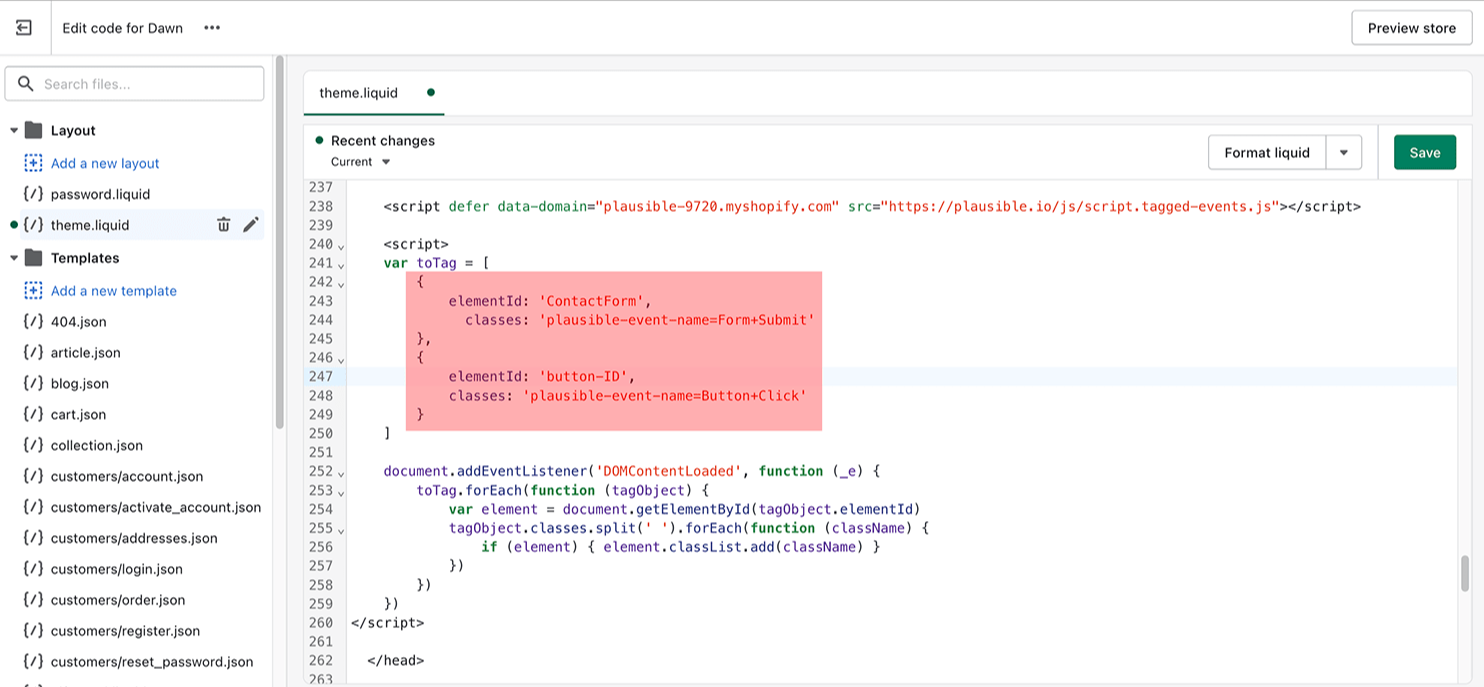Click the Button+Click class string on line 248
Image resolution: width=1484 pixels, height=687 pixels.
tap(664, 396)
